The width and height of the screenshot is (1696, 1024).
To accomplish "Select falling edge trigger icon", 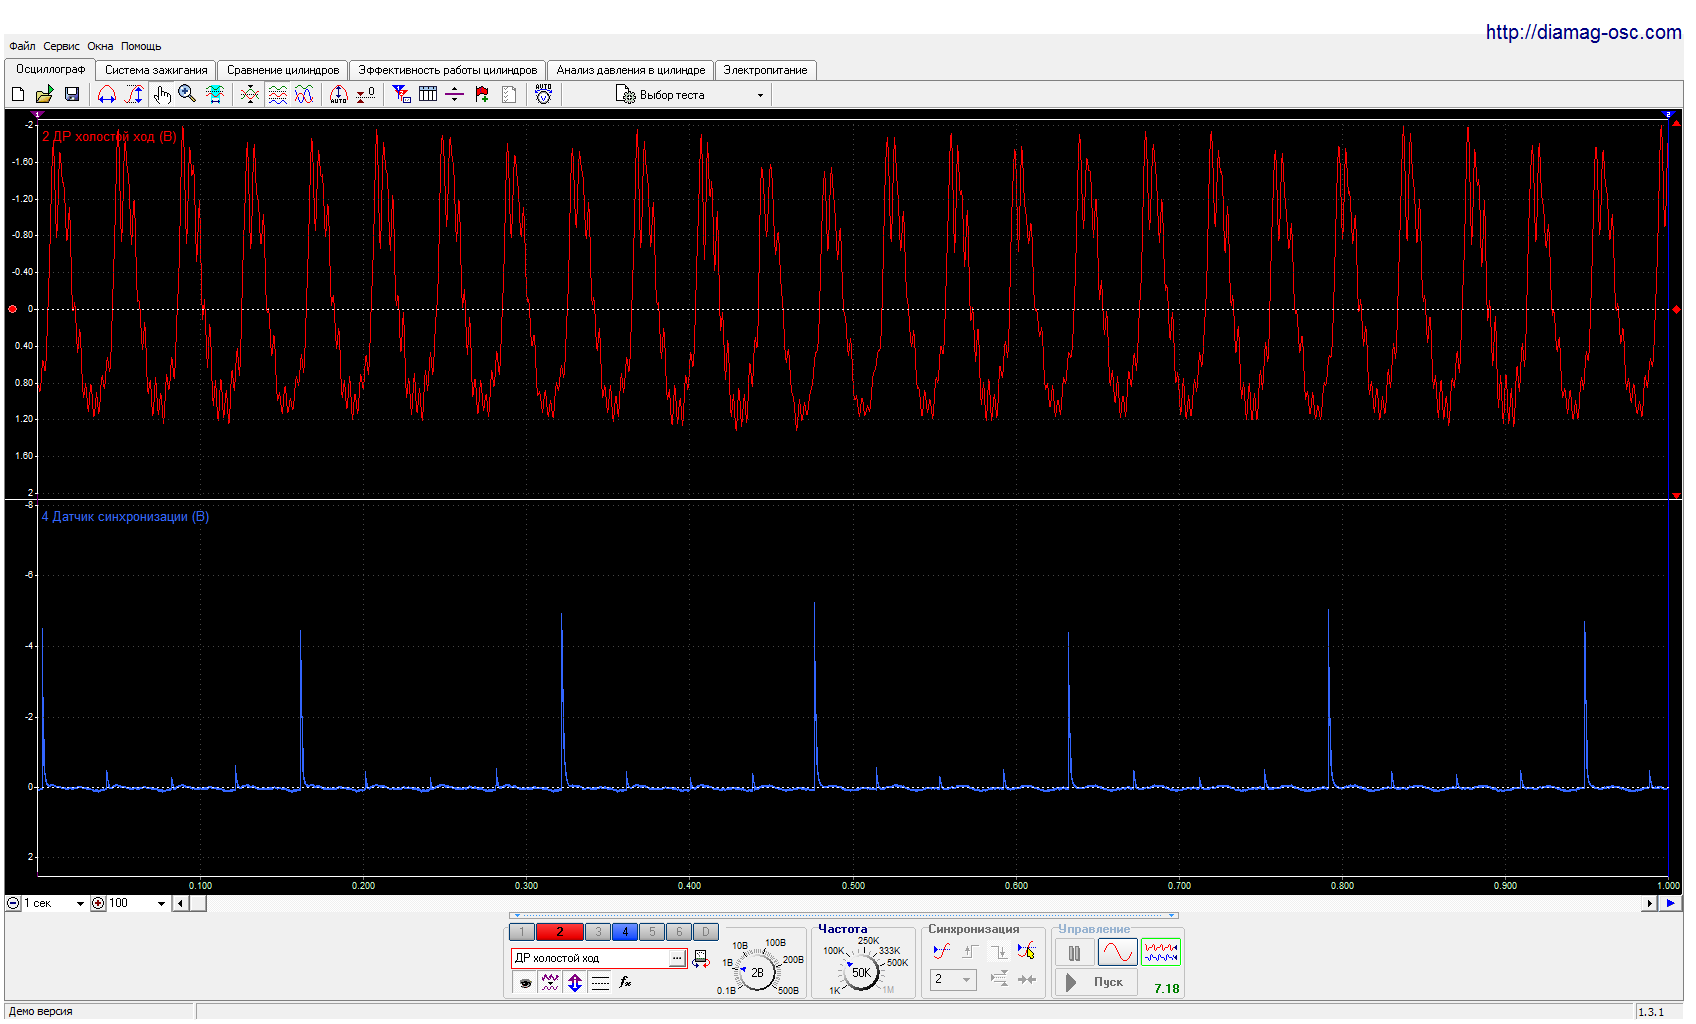I will pyautogui.click(x=998, y=951).
